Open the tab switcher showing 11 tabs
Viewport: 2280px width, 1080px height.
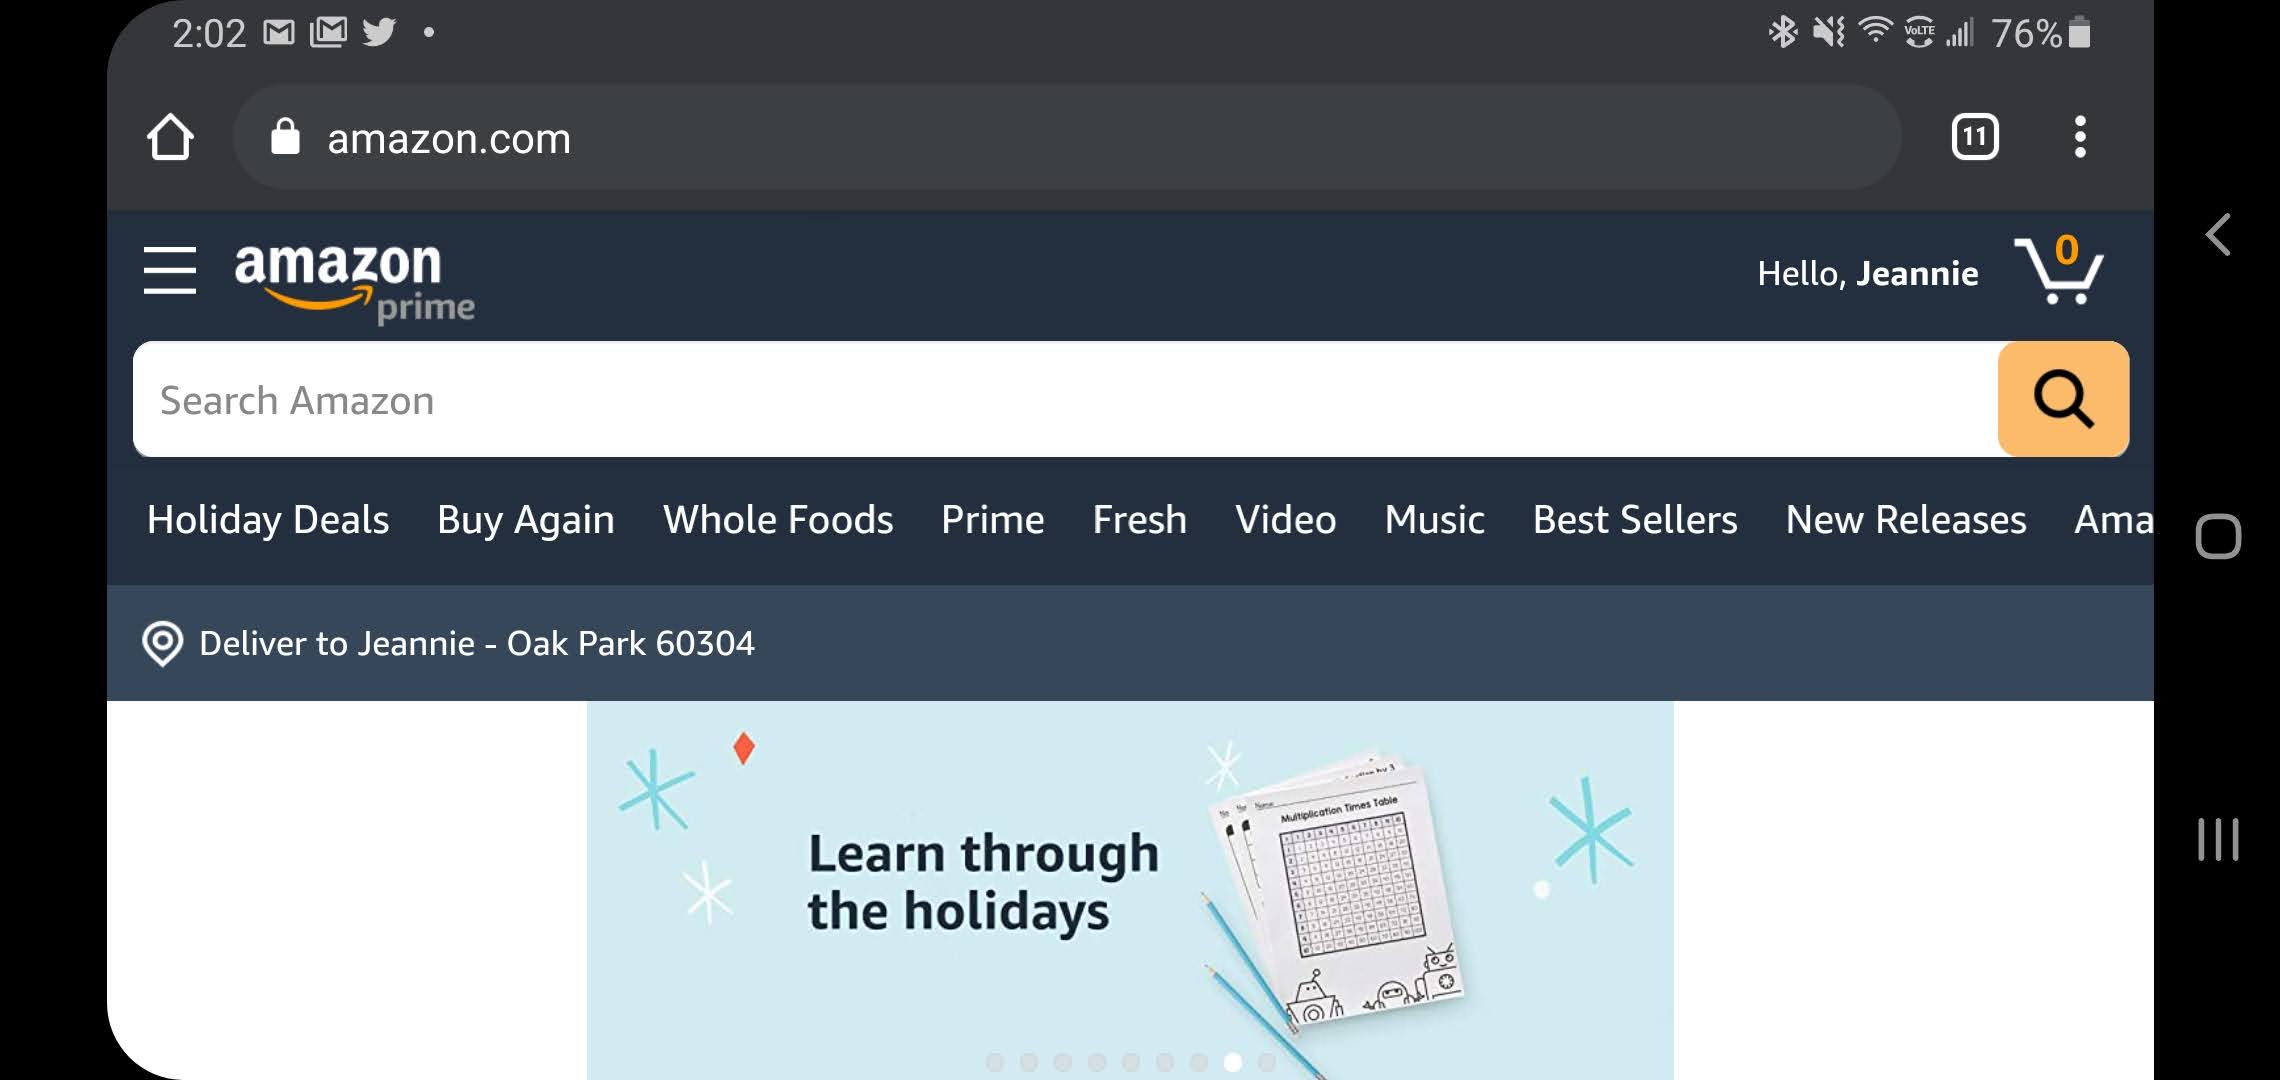coord(1975,137)
